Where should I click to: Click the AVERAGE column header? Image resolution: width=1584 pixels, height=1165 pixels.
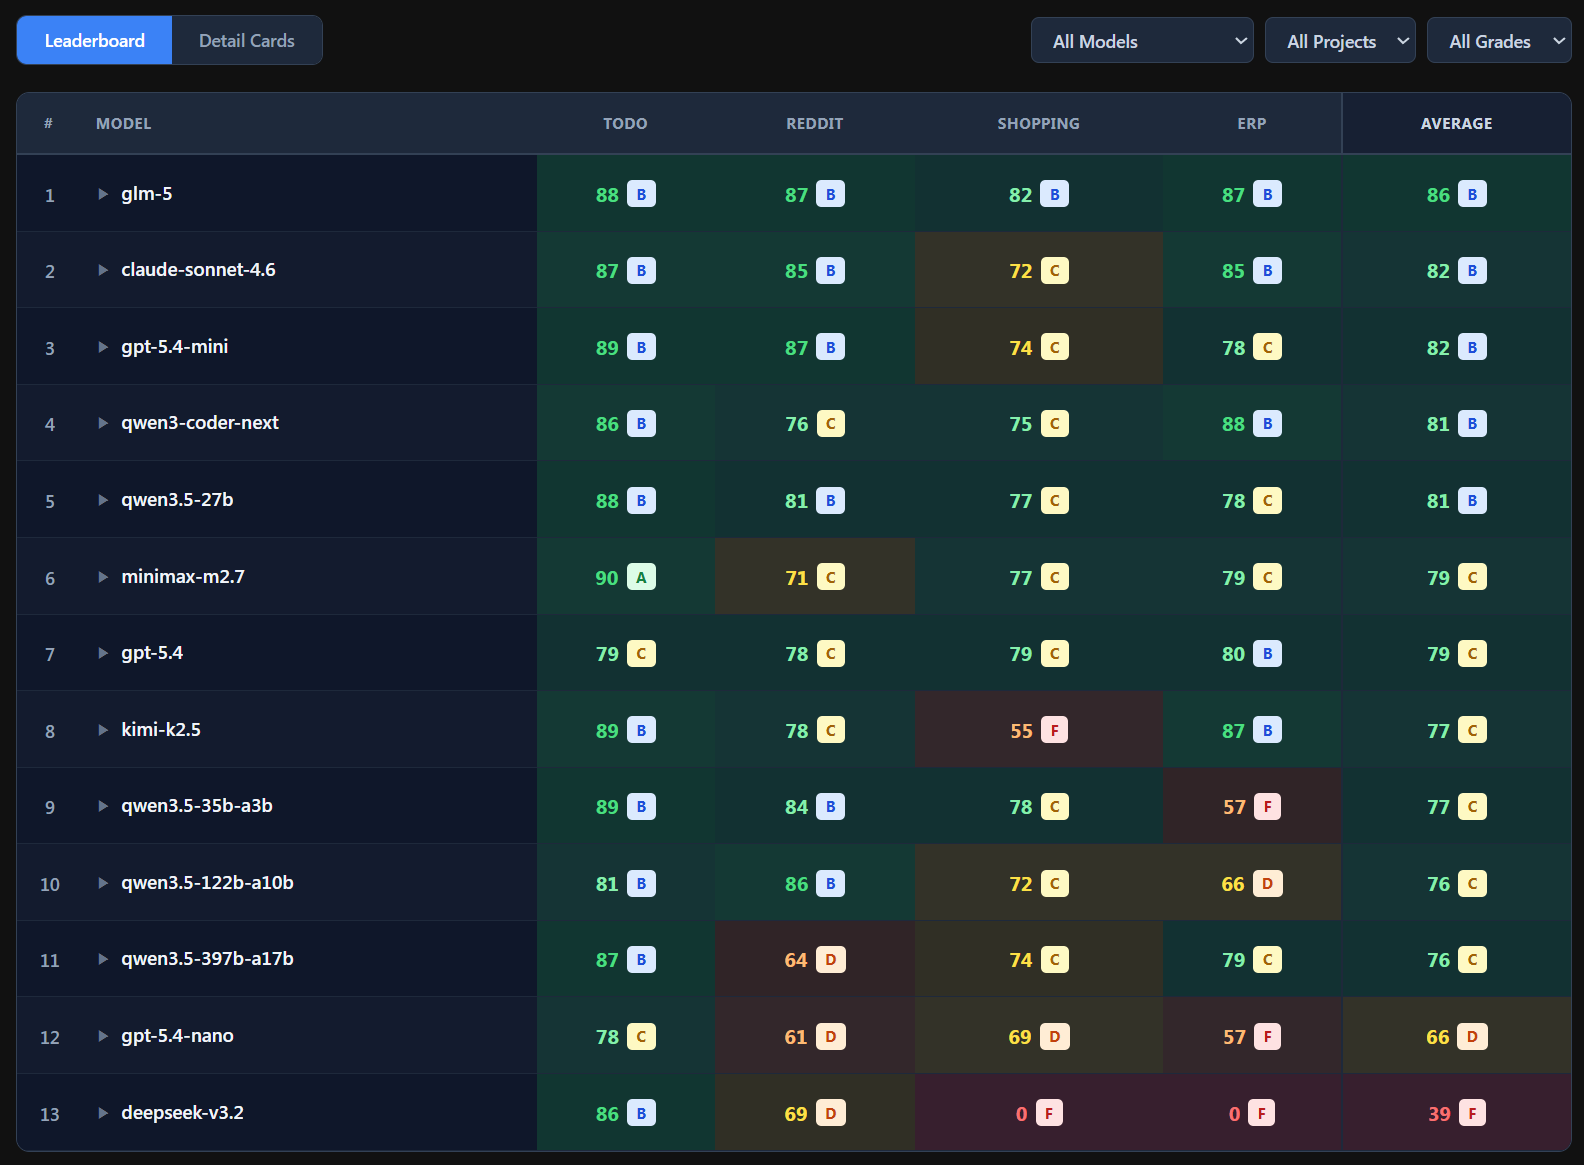(x=1456, y=124)
